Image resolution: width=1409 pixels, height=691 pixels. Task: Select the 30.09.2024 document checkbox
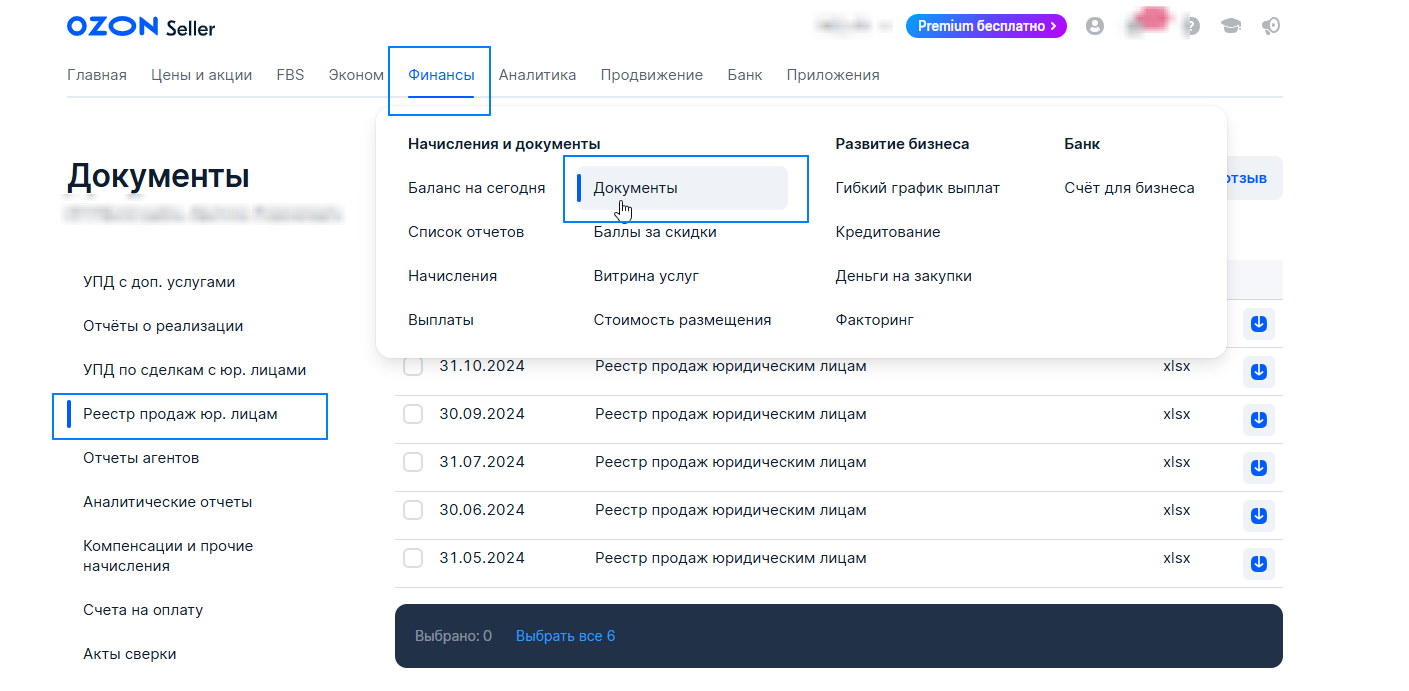pyautogui.click(x=413, y=414)
